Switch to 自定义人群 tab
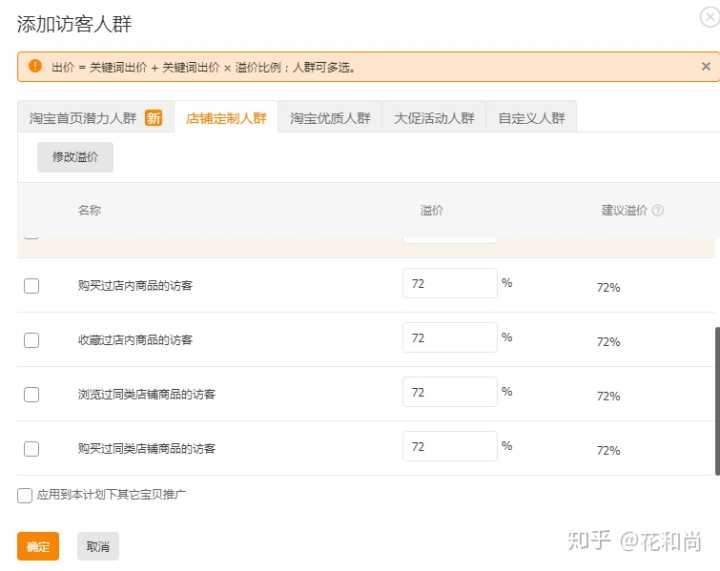Viewport: 720px width, 571px height. pos(532,118)
